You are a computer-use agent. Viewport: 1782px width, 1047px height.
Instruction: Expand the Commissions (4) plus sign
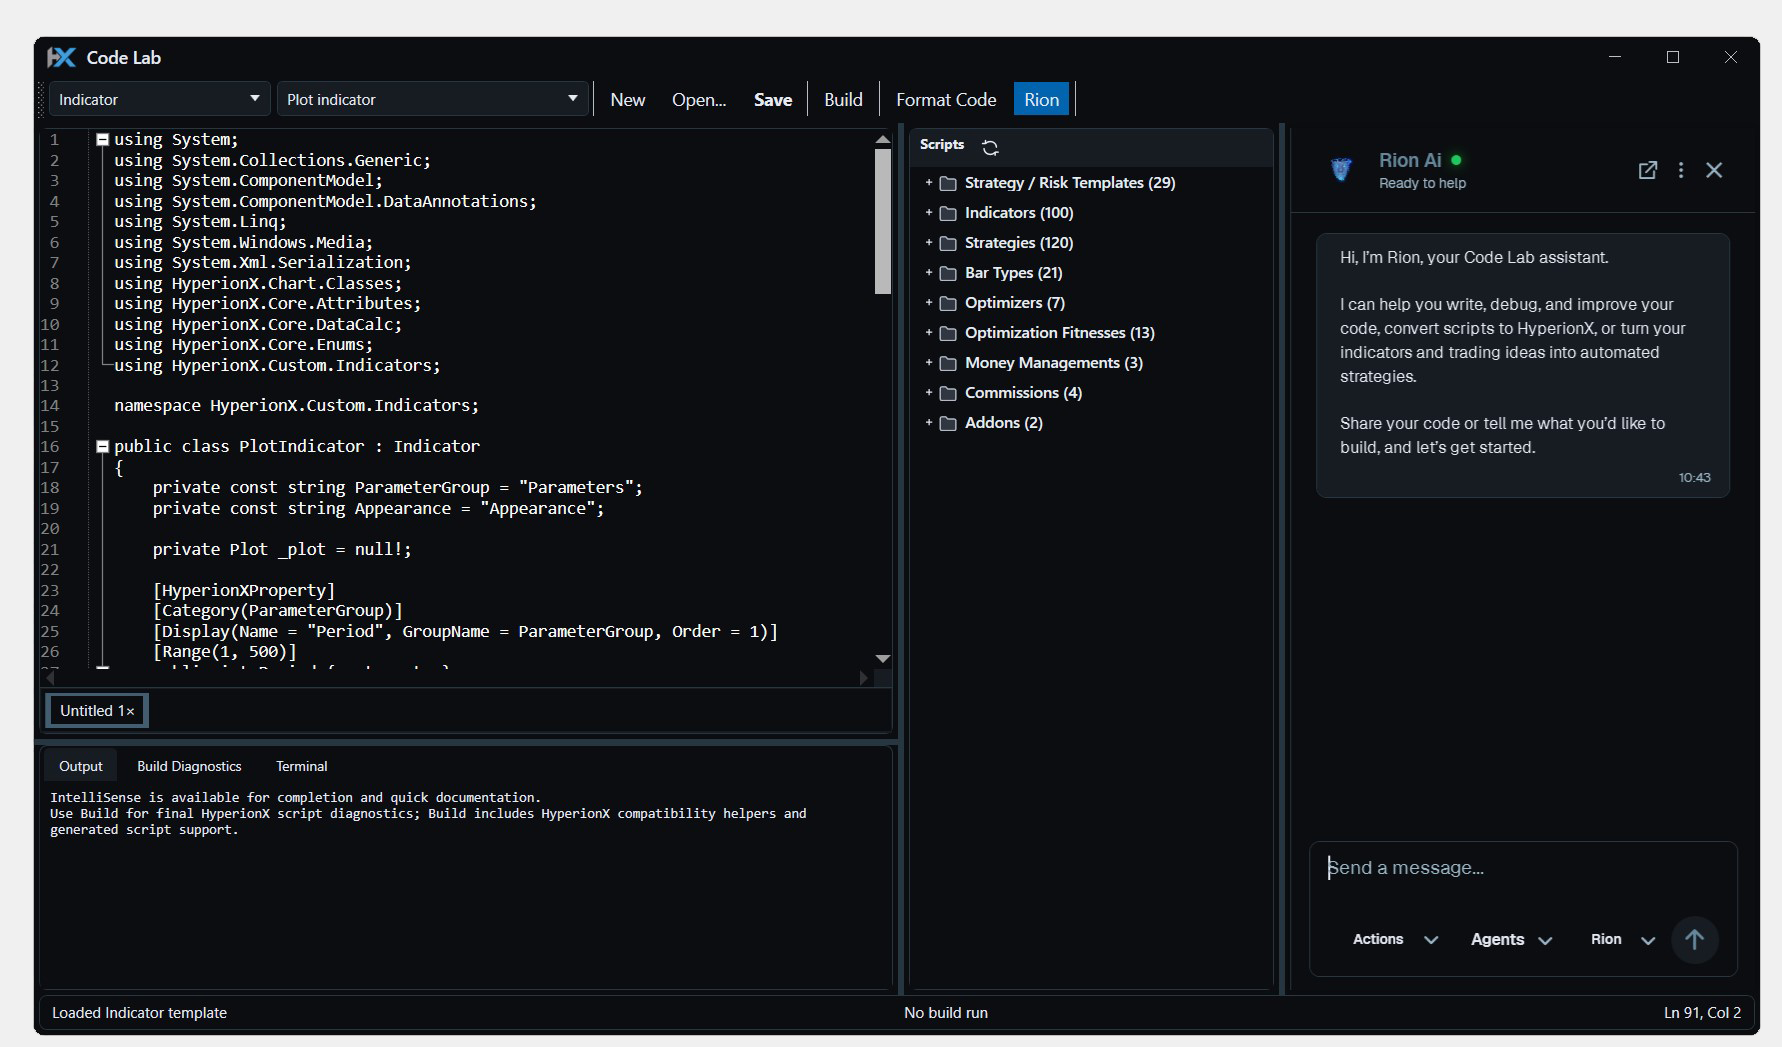tap(928, 392)
